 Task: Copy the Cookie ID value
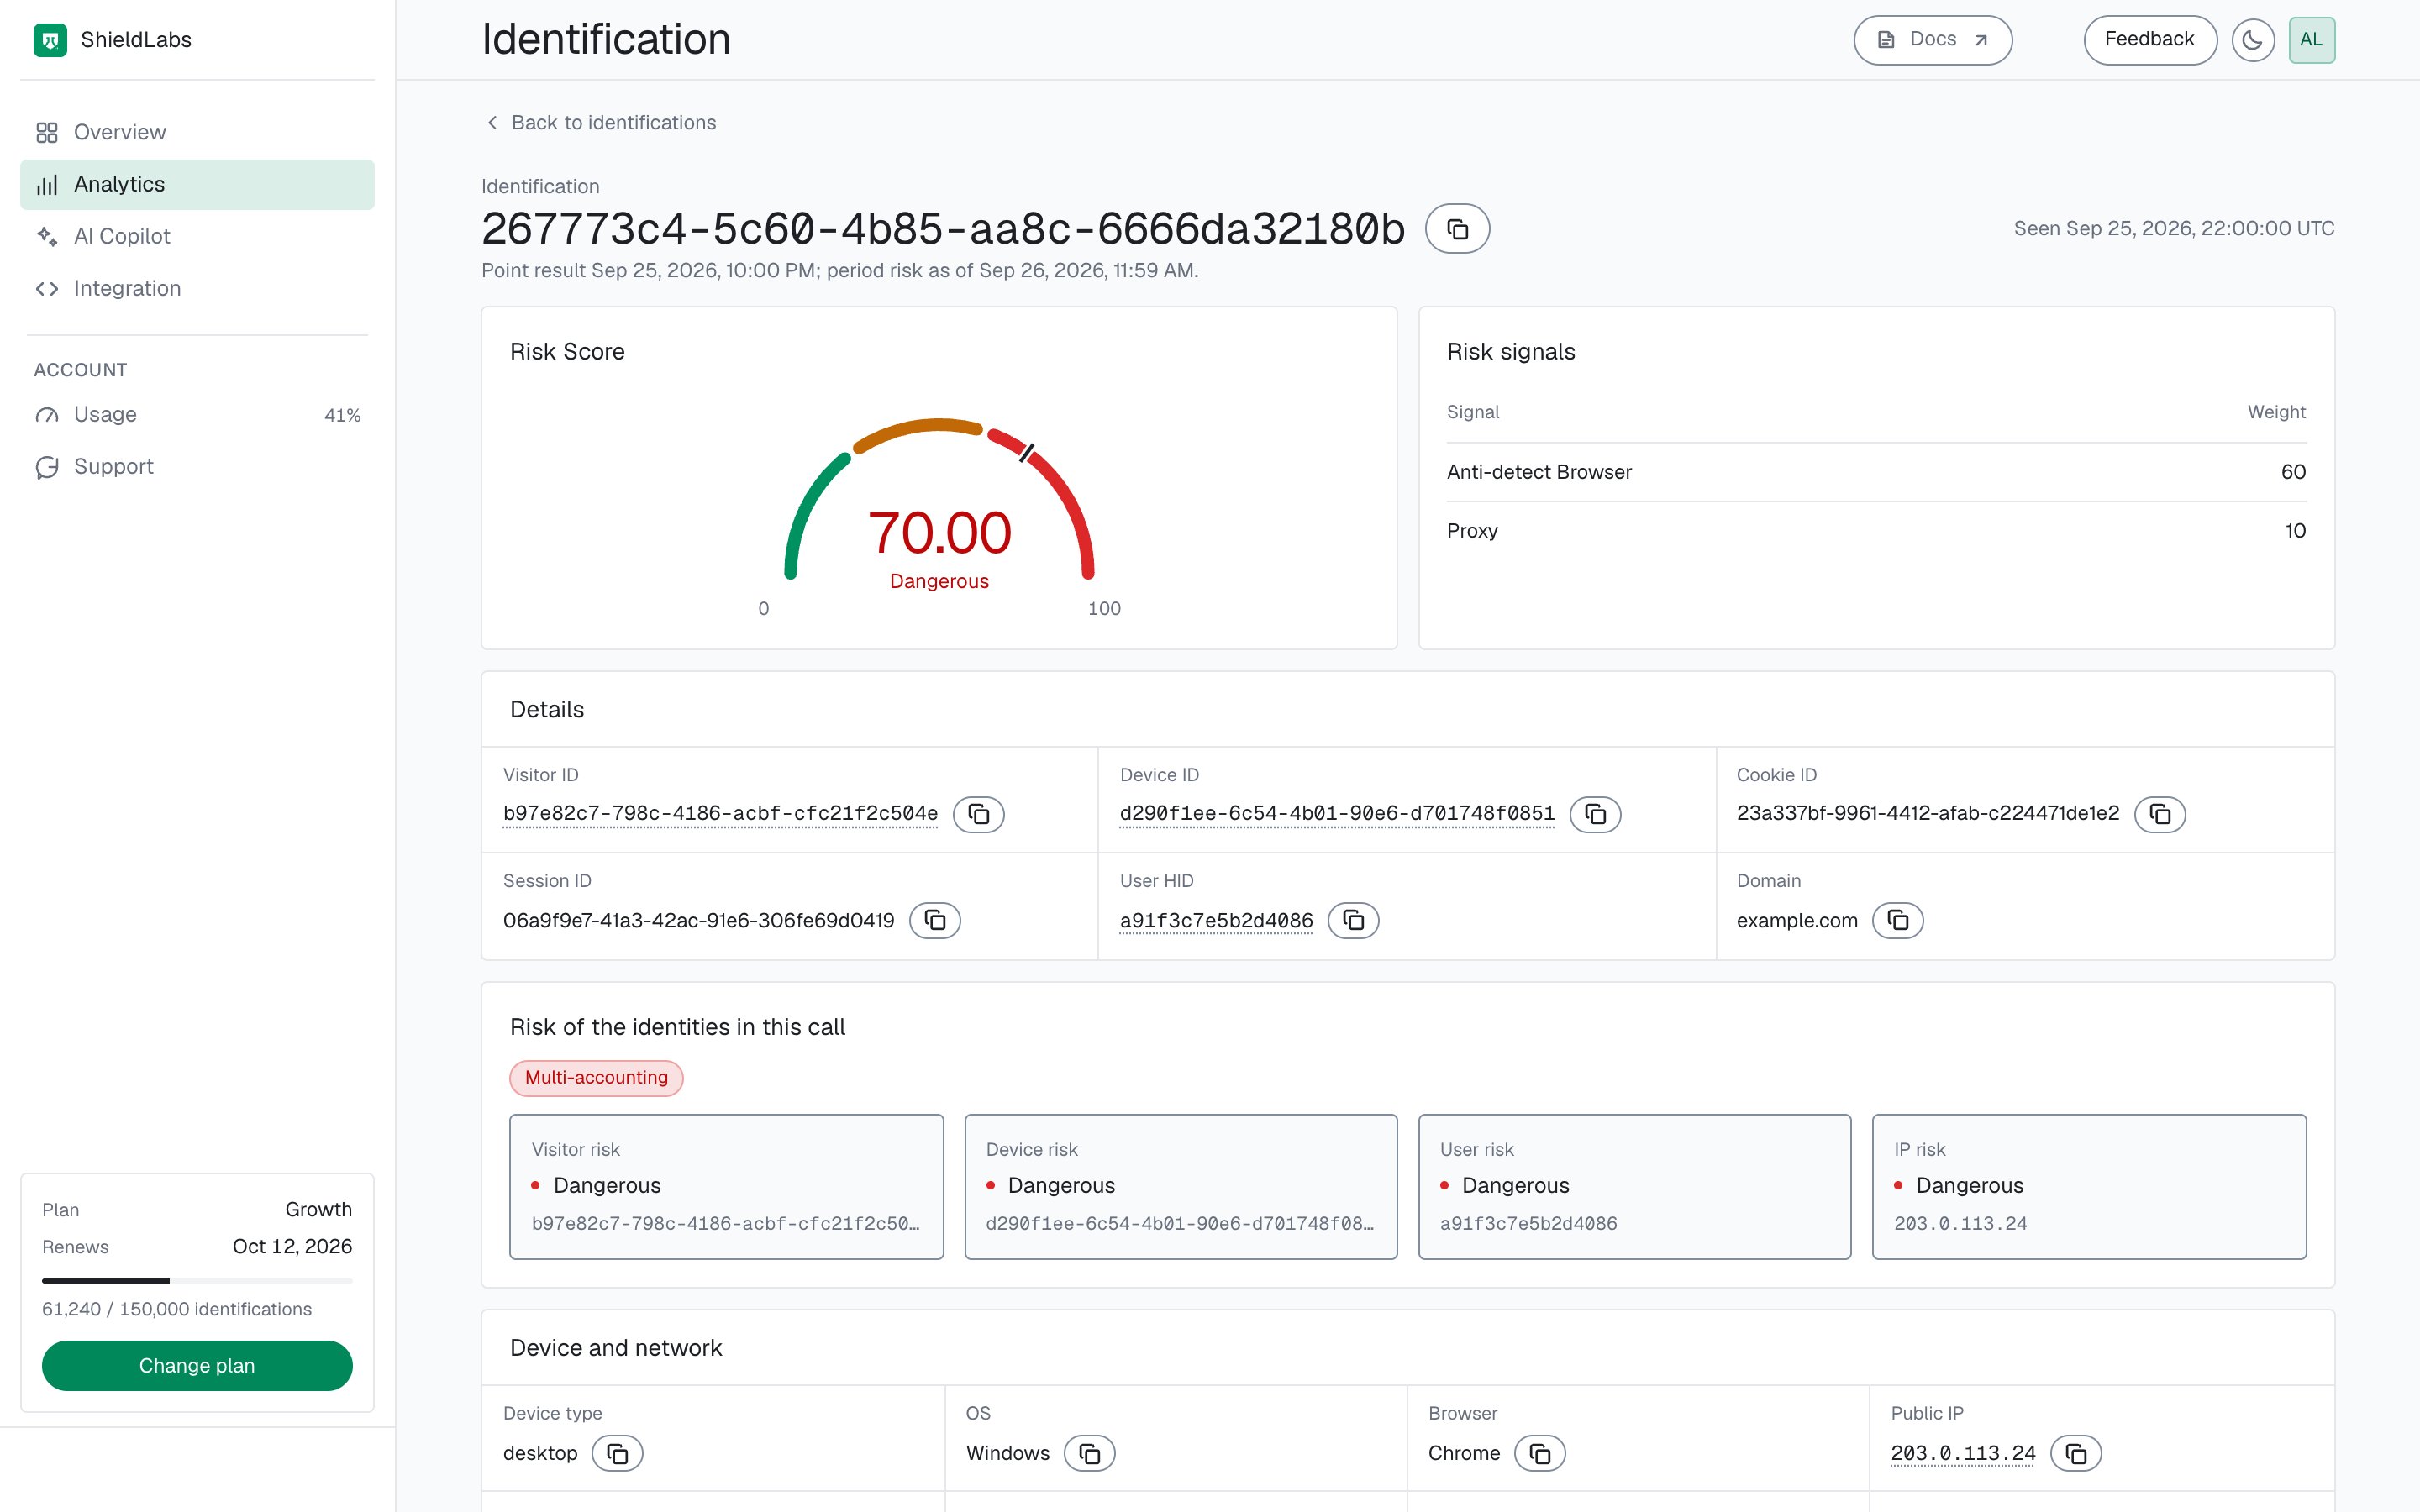pyautogui.click(x=2160, y=814)
